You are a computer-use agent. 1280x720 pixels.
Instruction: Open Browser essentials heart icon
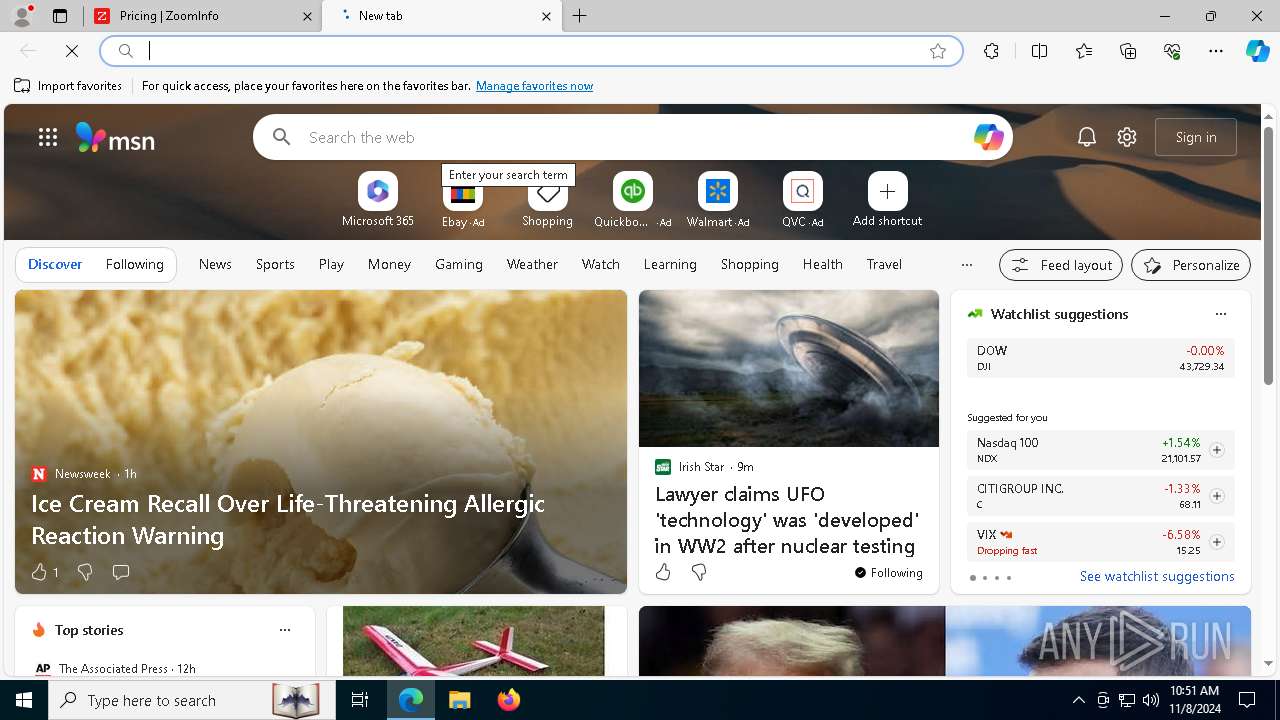click(x=1172, y=51)
